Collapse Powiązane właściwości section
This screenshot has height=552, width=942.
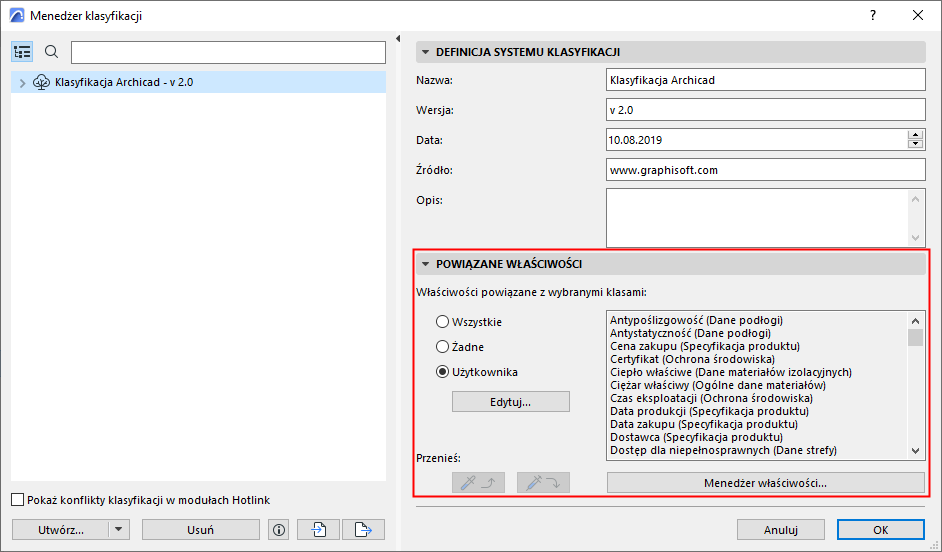point(425,264)
